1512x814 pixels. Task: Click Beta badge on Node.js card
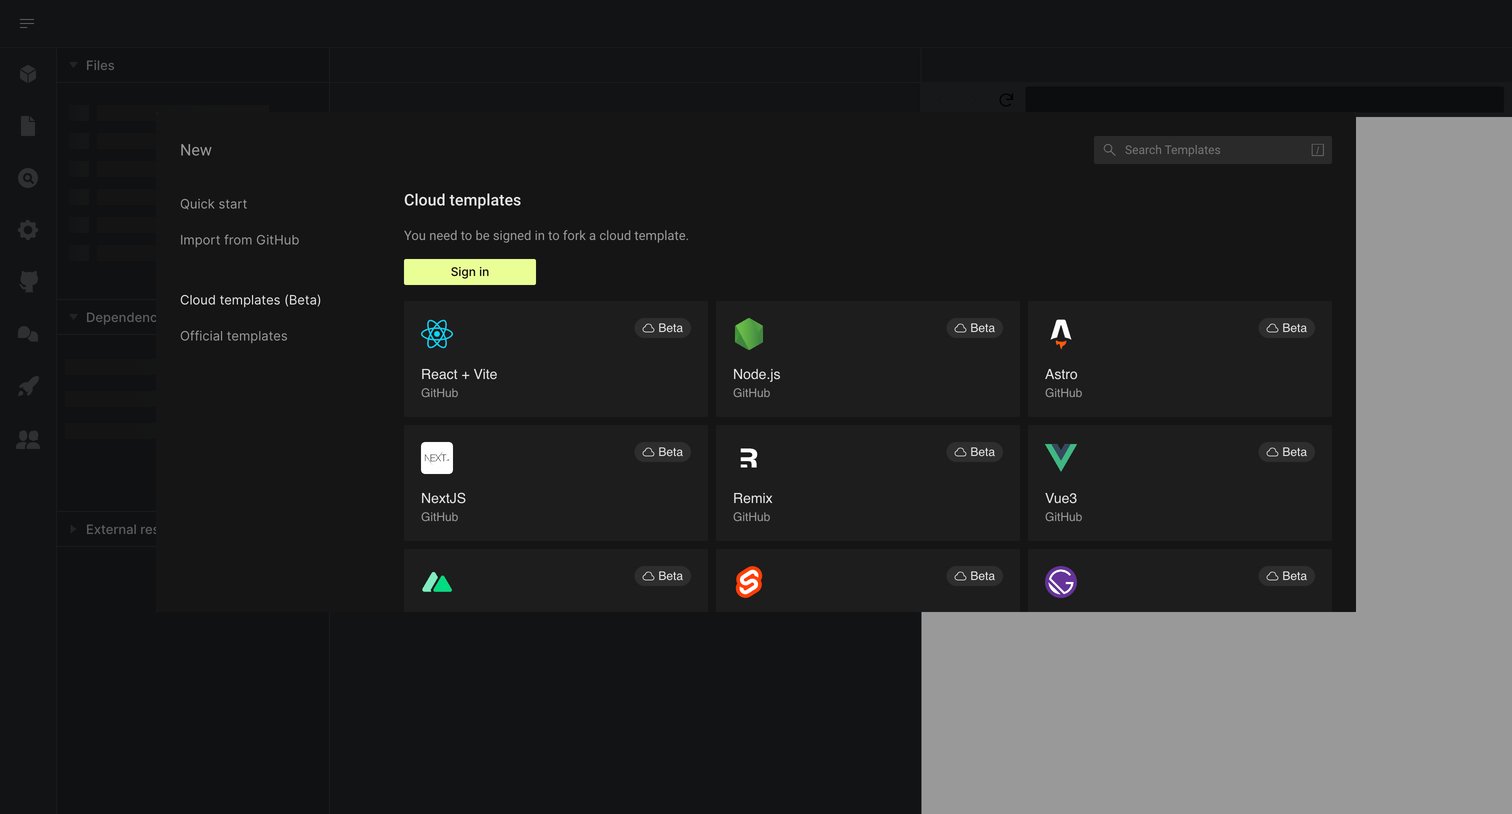point(975,328)
